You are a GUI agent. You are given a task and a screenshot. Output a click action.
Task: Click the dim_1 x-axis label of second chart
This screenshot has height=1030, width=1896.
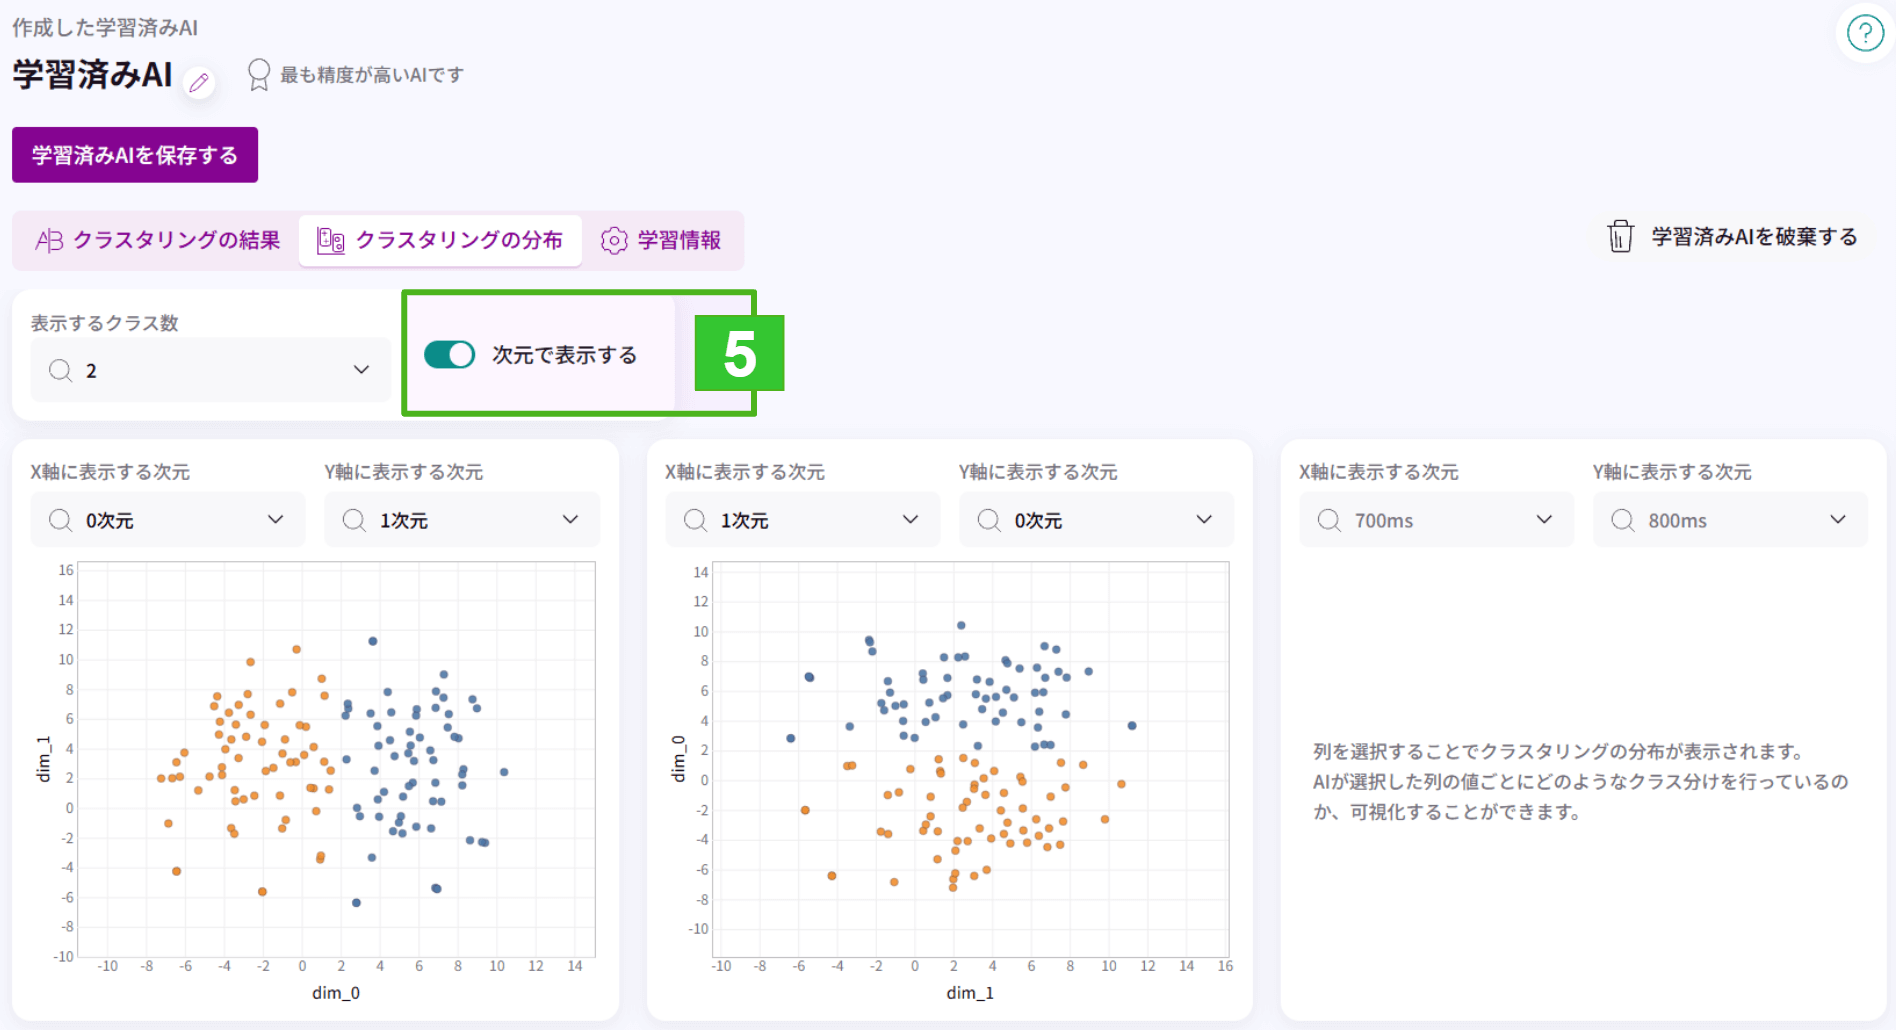tap(970, 993)
